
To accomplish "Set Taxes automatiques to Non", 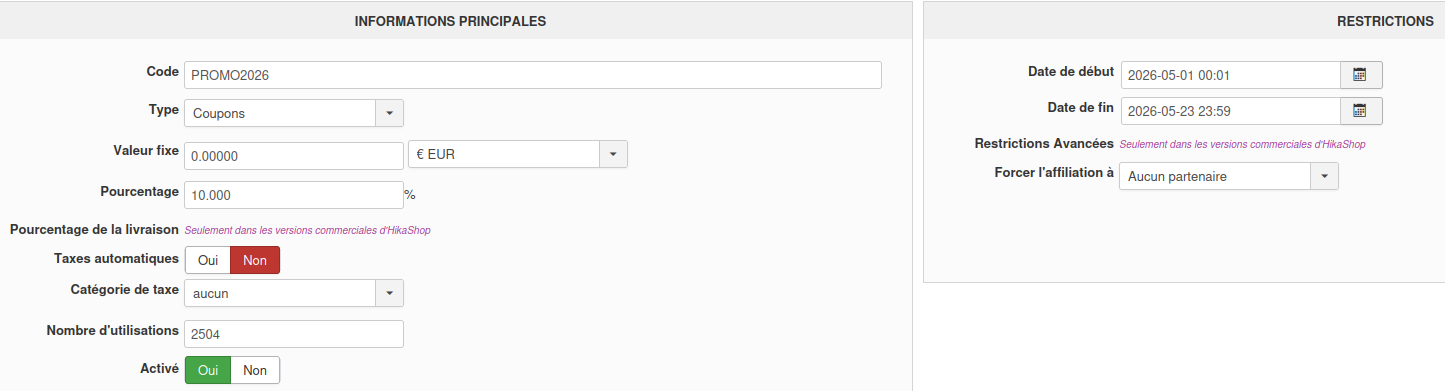I will 255,260.
